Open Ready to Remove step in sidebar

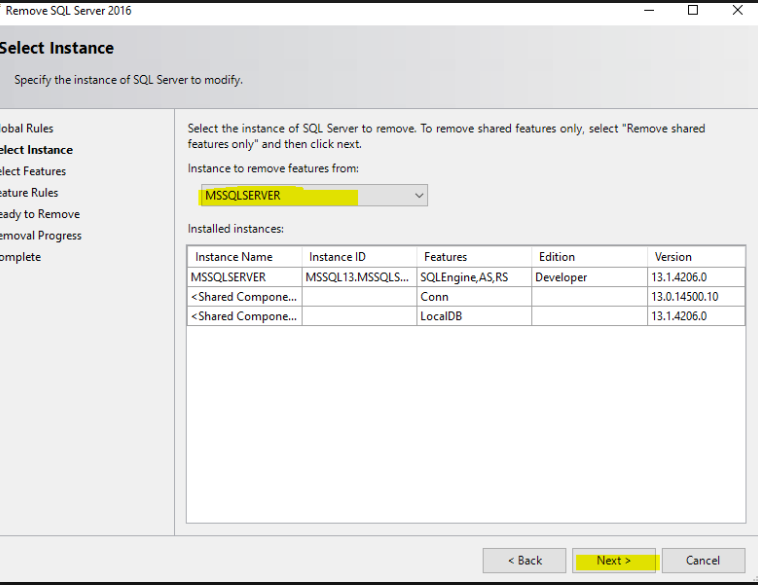(40, 214)
